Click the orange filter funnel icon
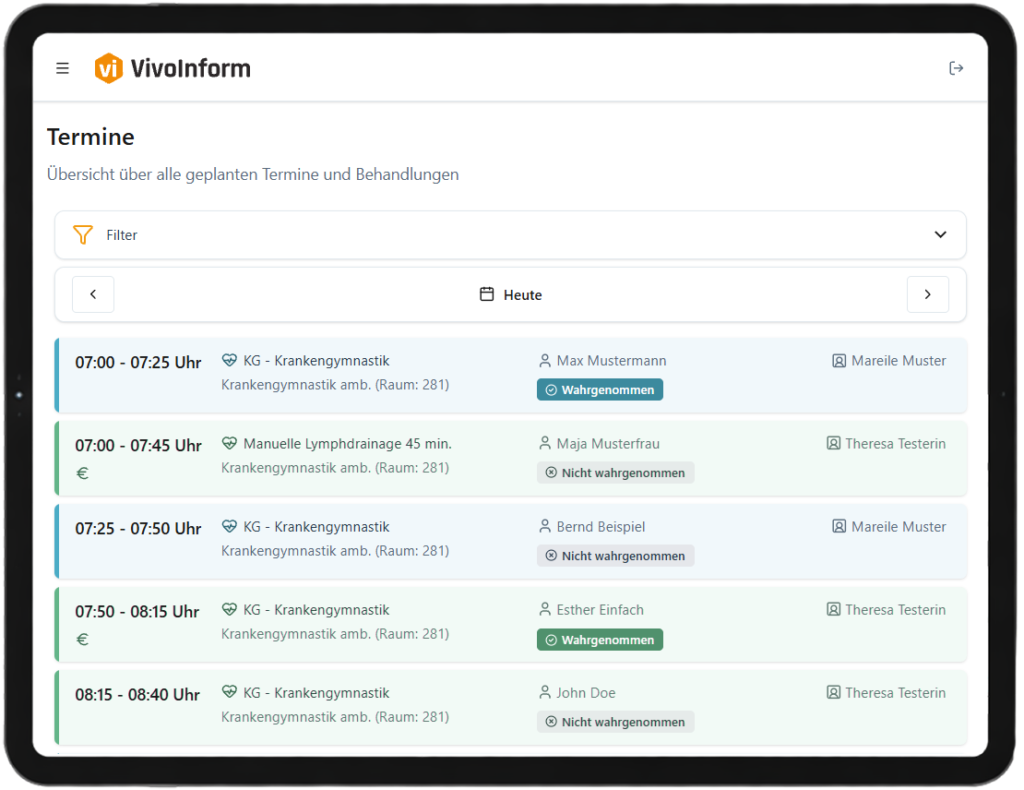This screenshot has height=790, width=1024. 83,235
